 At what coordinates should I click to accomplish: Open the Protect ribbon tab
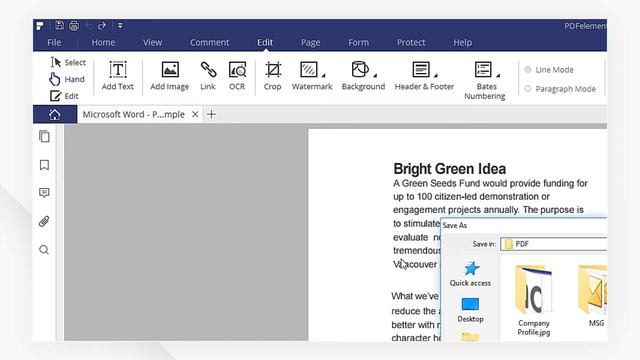click(411, 42)
